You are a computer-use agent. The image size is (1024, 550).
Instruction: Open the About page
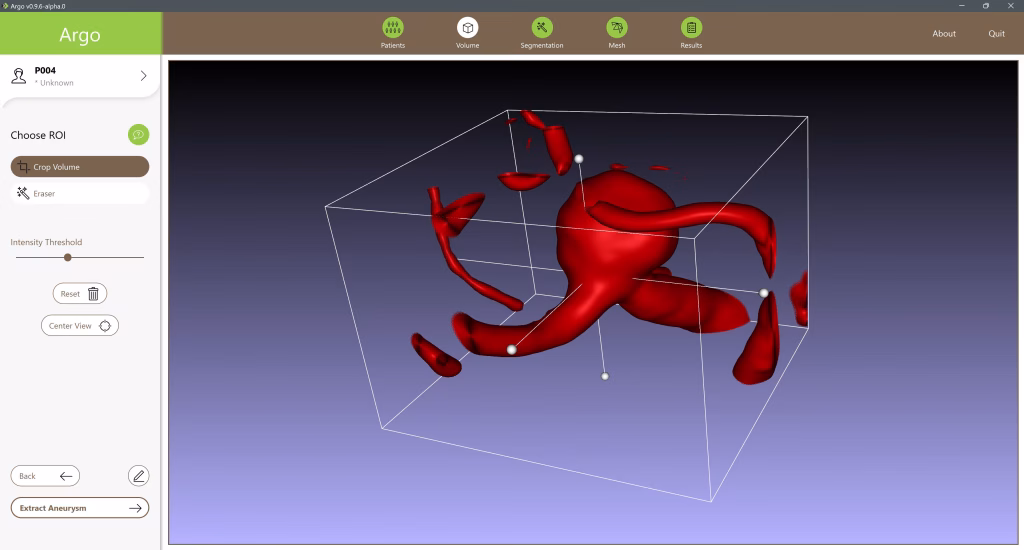944,34
